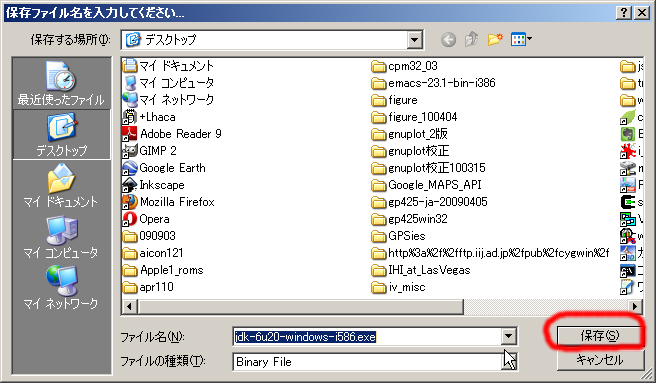Select the gnuplot校正100315 folder
The image size is (656, 383).
point(428,168)
